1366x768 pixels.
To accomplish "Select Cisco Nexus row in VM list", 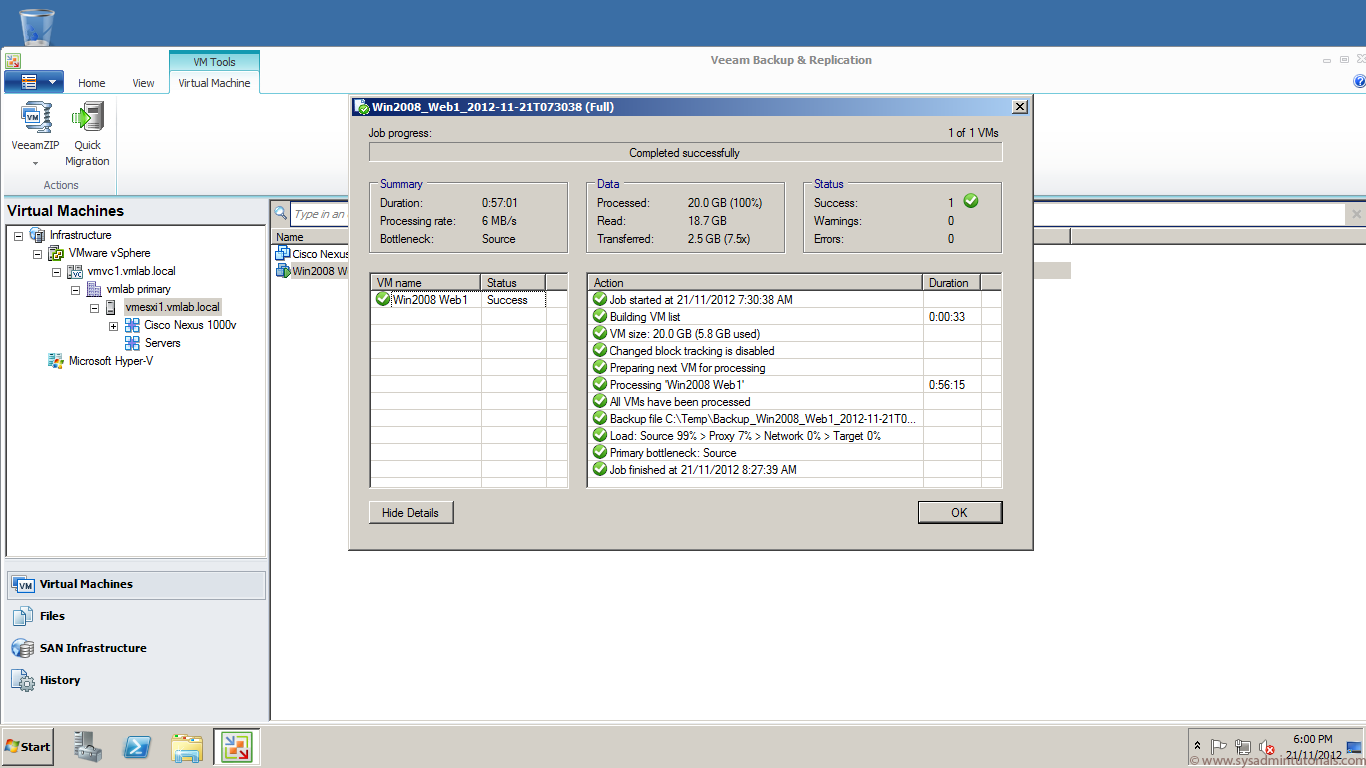I will click(x=312, y=254).
